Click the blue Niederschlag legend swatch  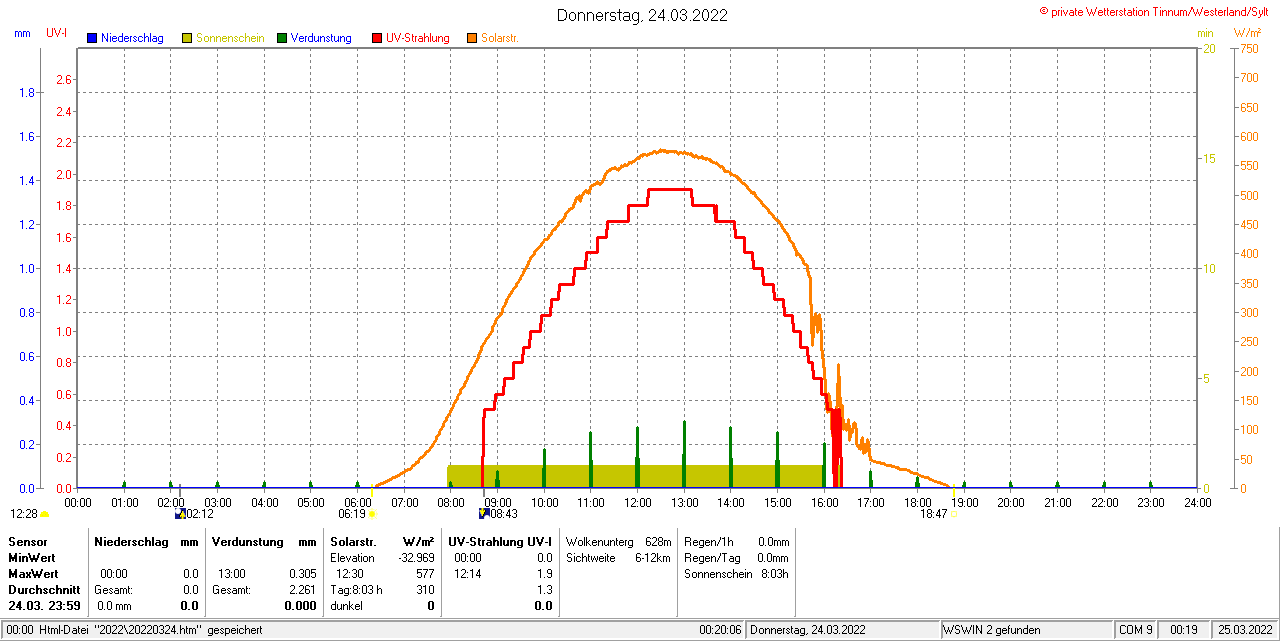click(92, 38)
